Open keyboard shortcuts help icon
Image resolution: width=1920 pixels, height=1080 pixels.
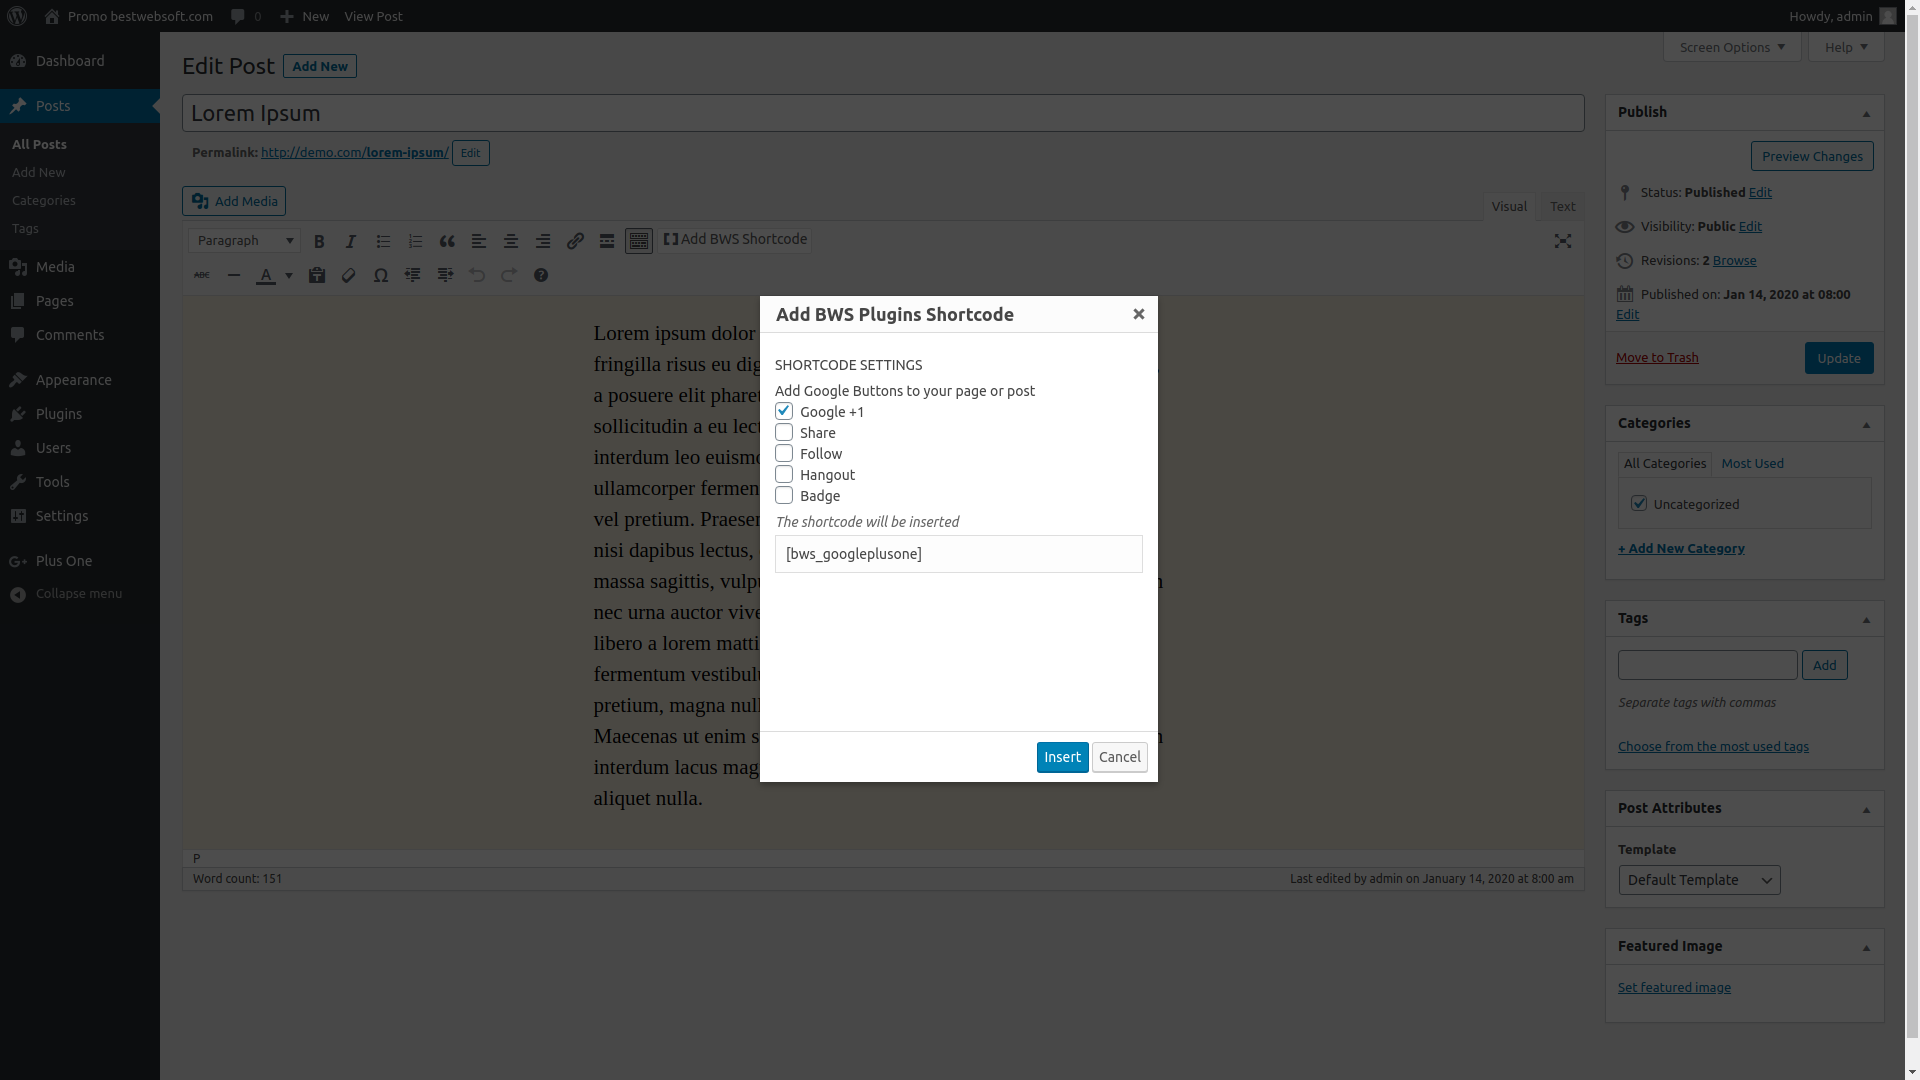coord(541,275)
